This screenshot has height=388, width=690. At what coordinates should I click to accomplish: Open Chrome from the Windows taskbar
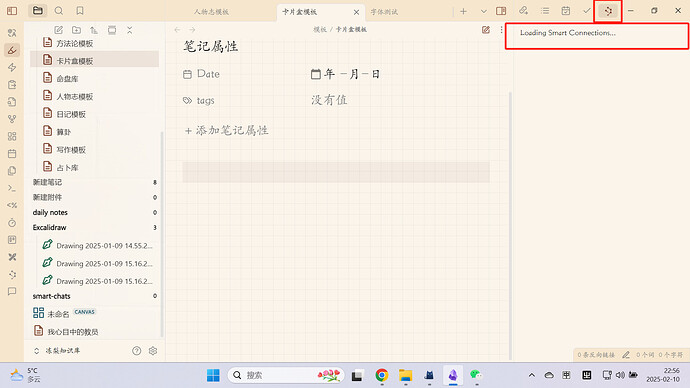(x=382, y=375)
